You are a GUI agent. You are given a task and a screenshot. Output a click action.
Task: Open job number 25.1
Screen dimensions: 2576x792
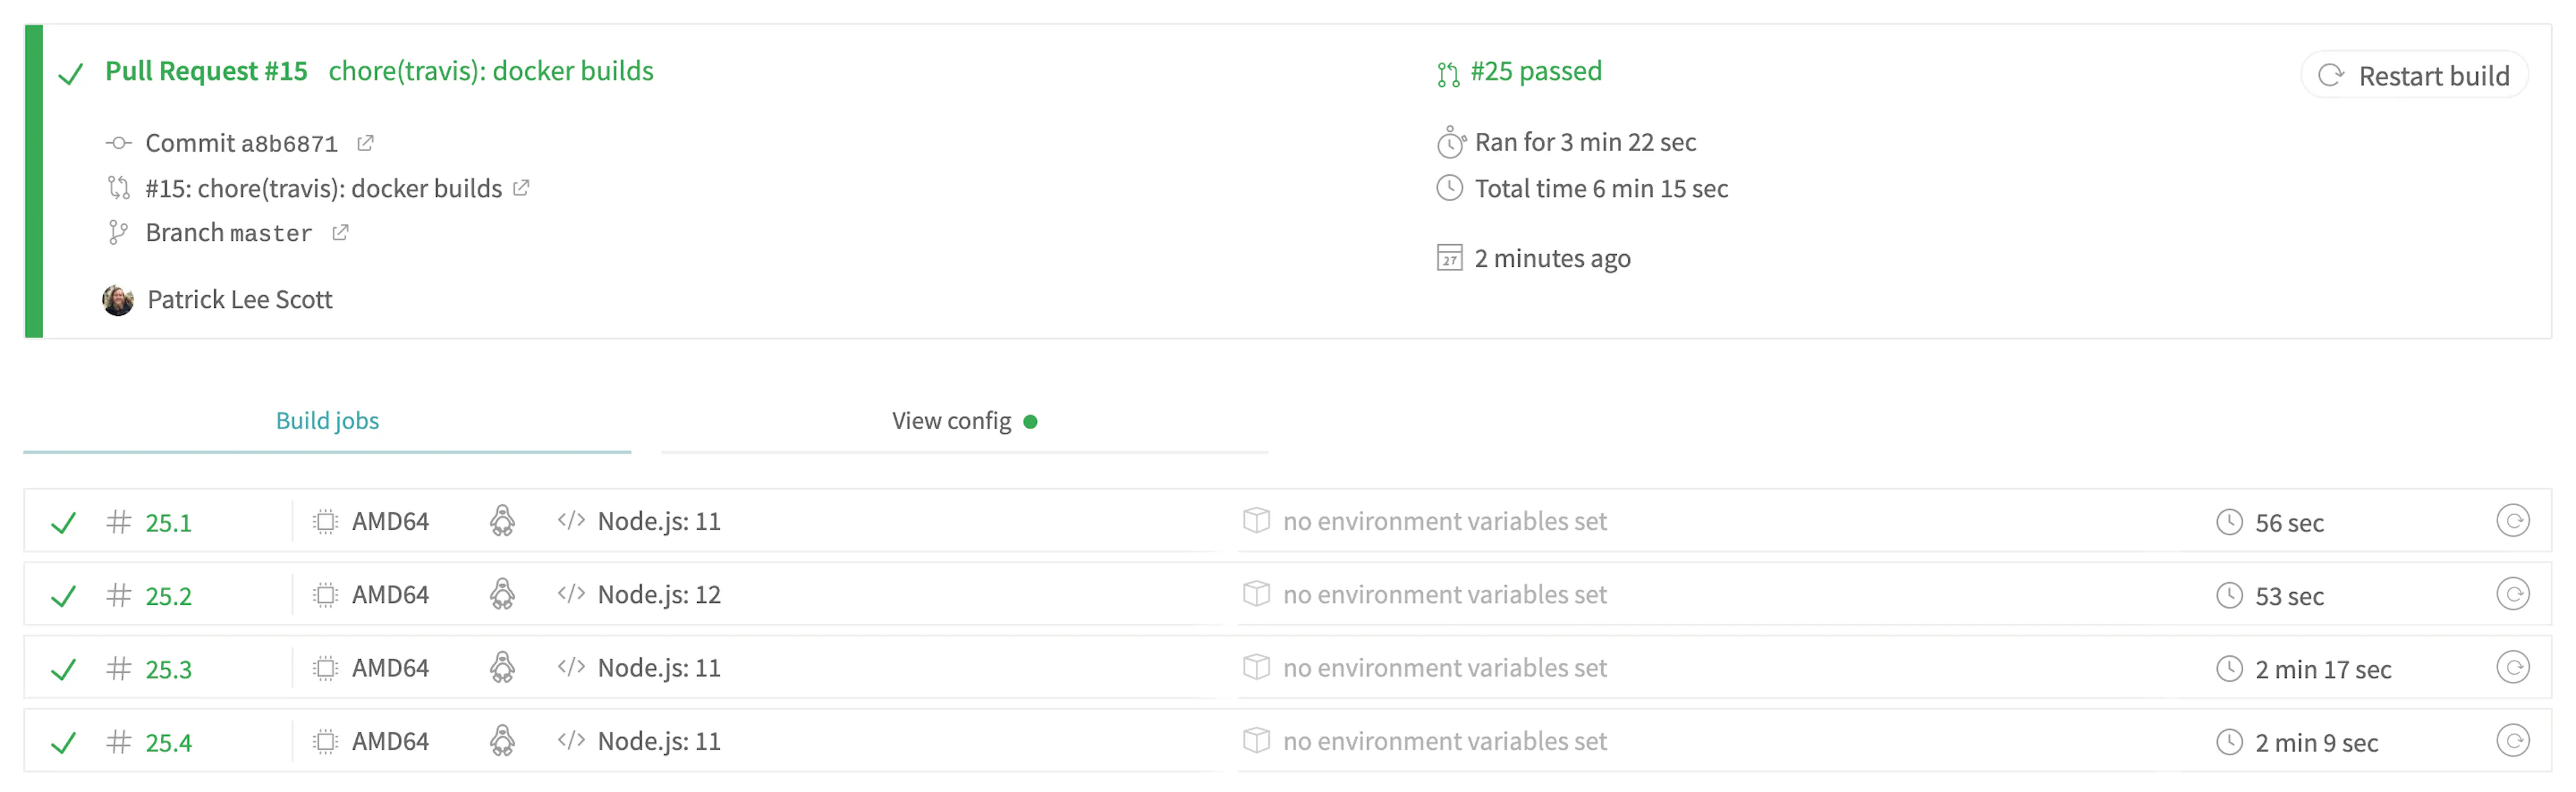pyautogui.click(x=168, y=523)
